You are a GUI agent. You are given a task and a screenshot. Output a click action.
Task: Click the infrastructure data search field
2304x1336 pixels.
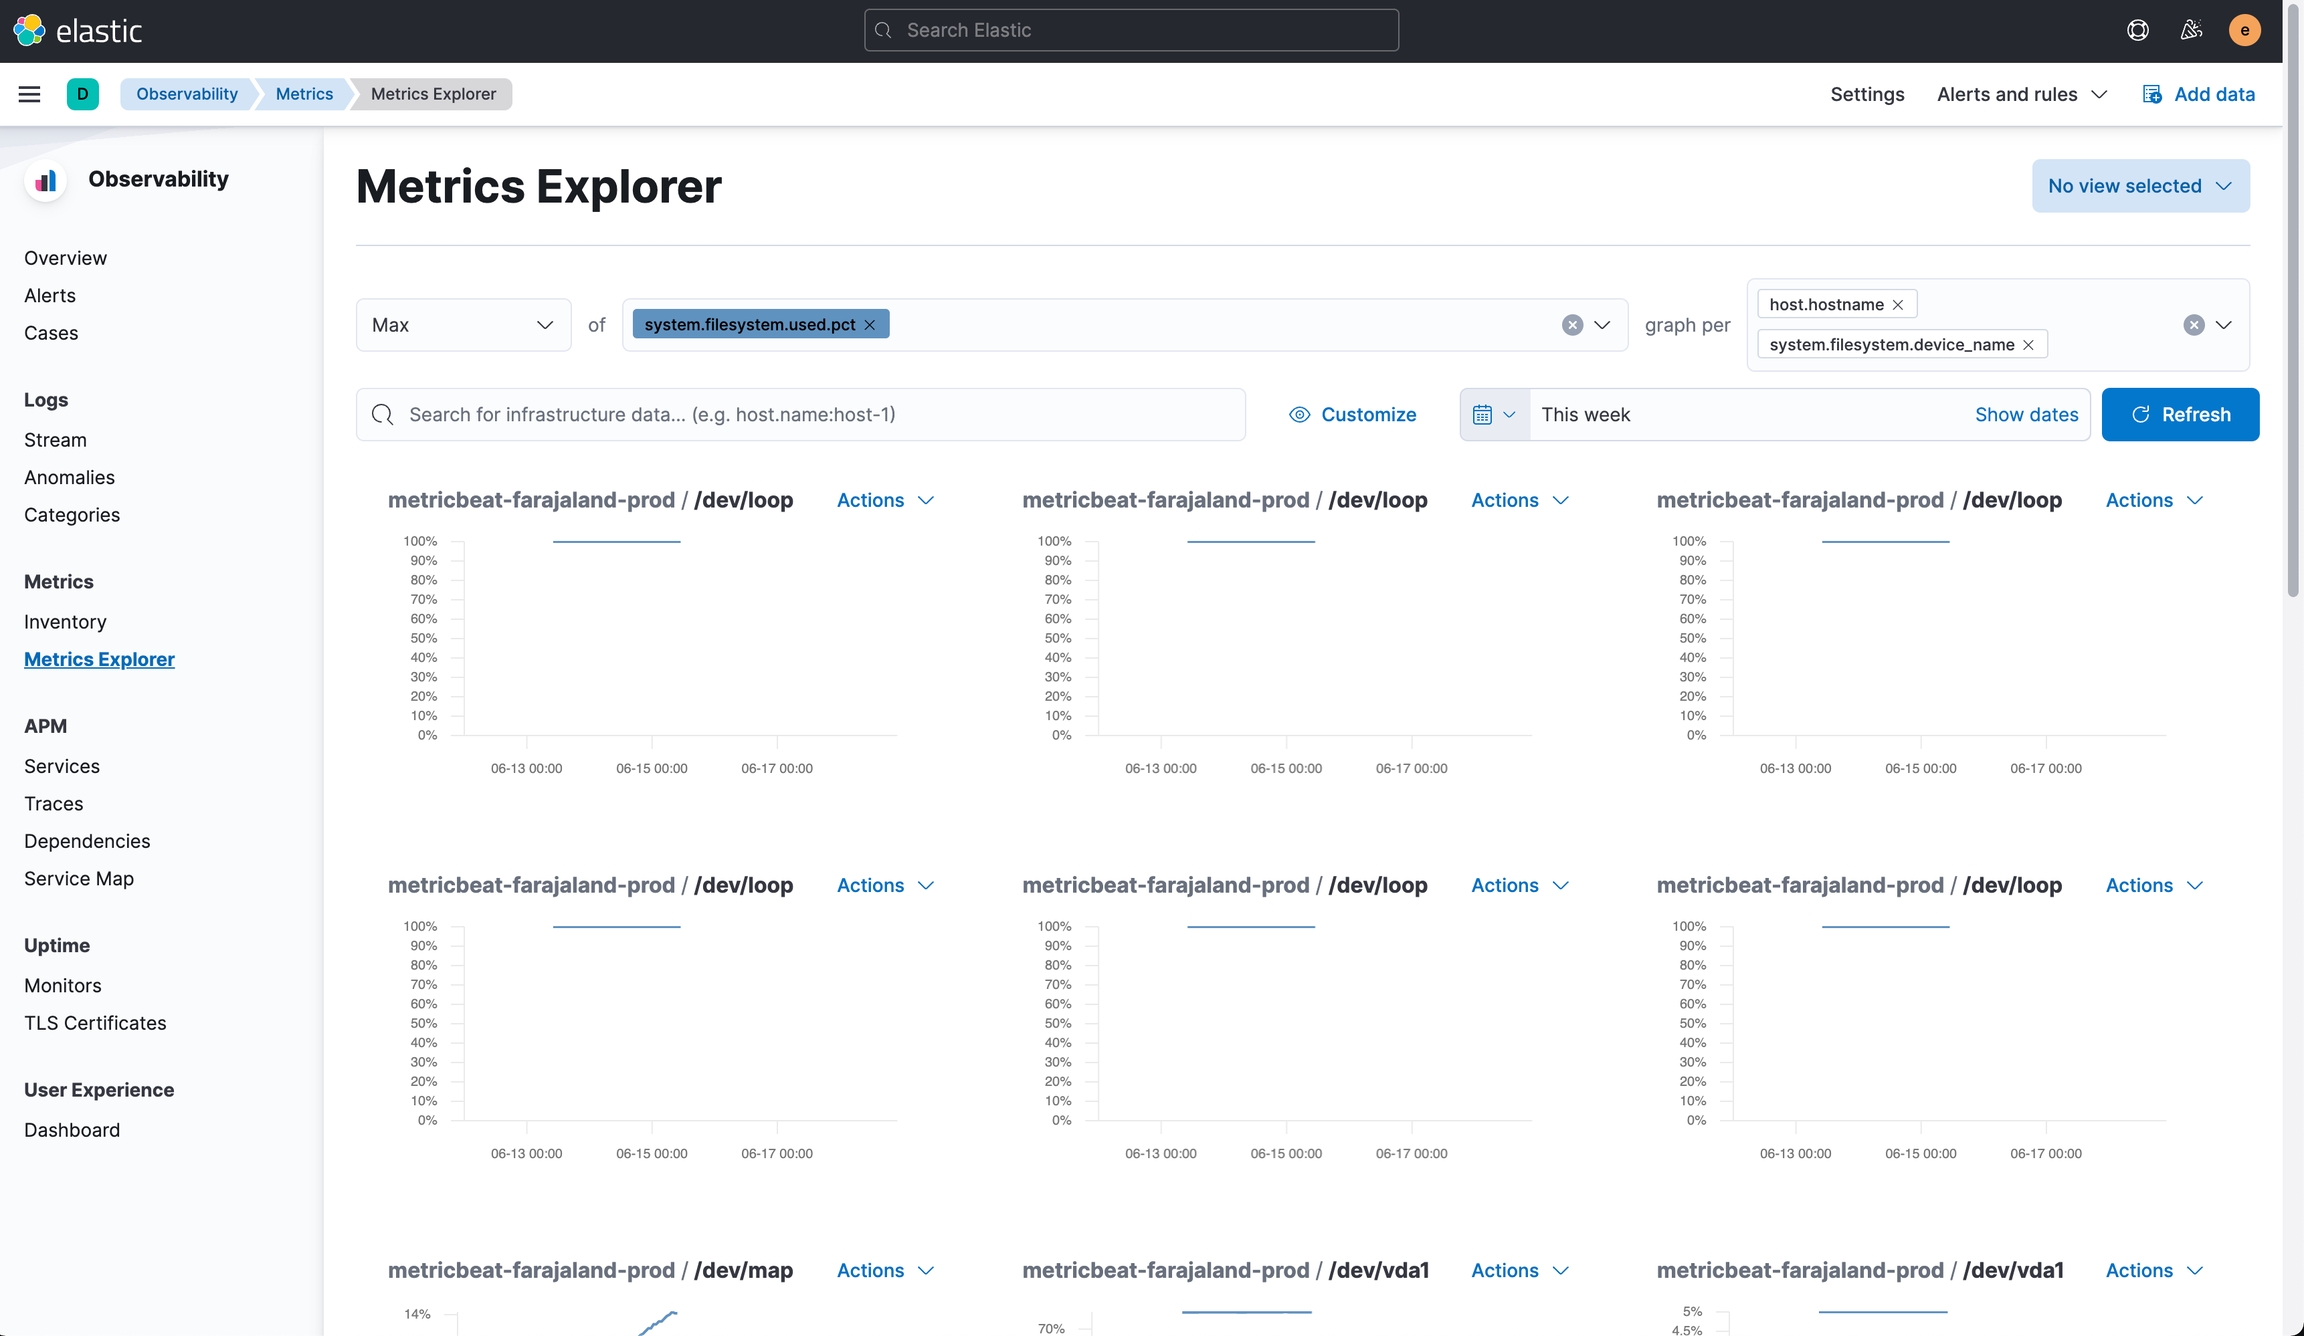click(x=800, y=414)
